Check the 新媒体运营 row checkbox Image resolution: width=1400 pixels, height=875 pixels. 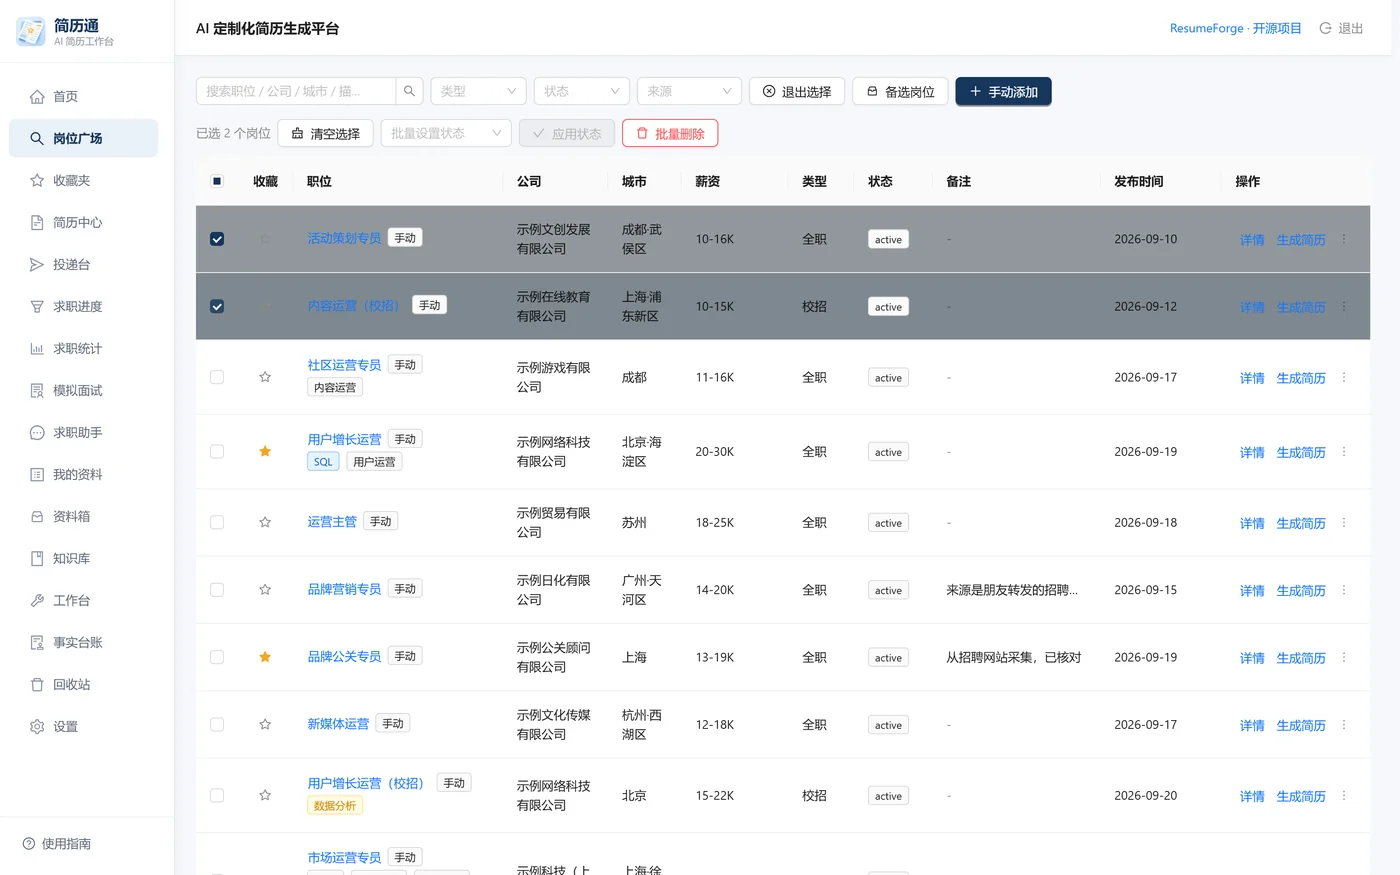[x=217, y=724]
